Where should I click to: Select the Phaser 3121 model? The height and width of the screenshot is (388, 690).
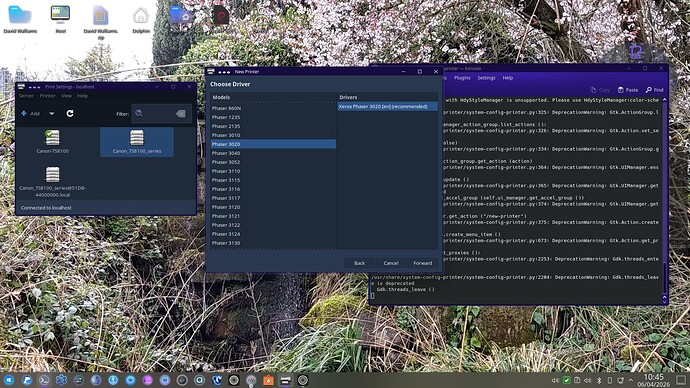click(273, 216)
